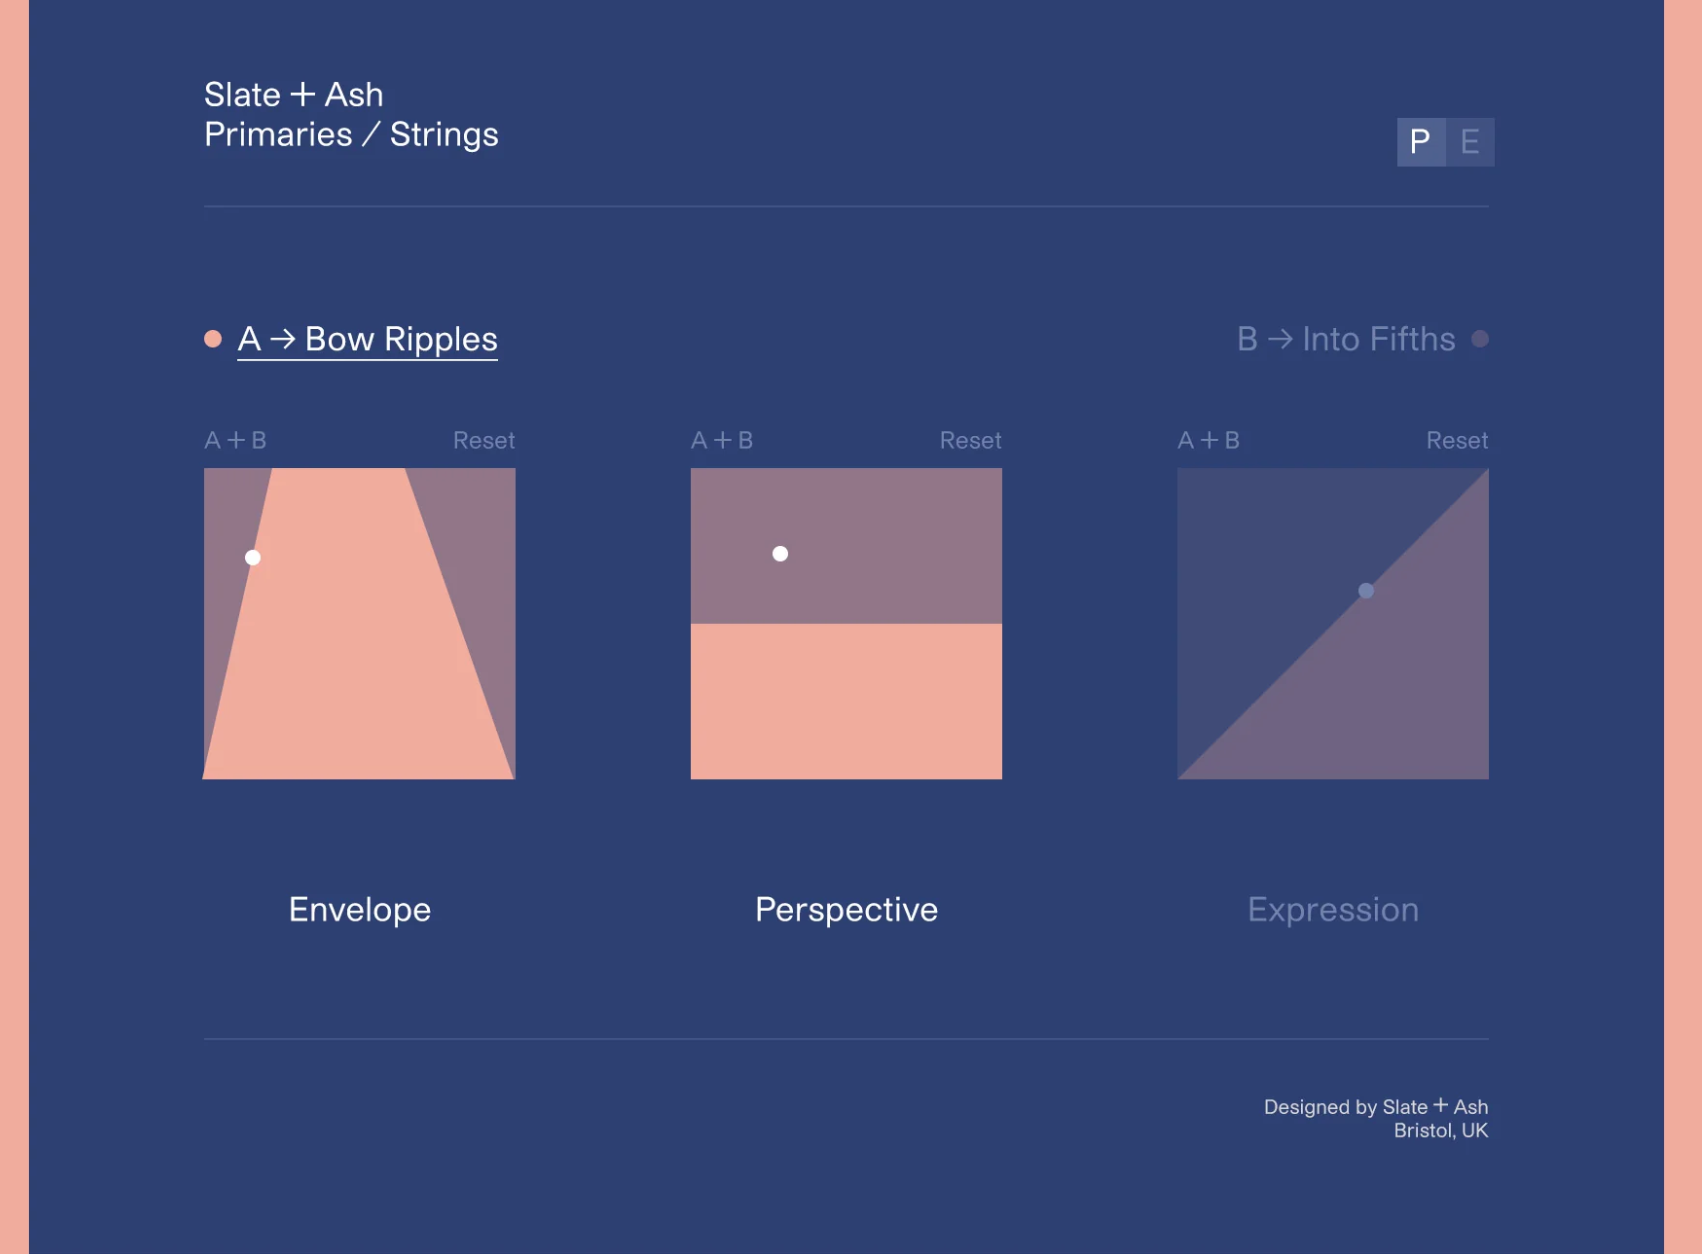Click the Slate + Ash Primaries title
The image size is (1702, 1254).
[x=351, y=115]
